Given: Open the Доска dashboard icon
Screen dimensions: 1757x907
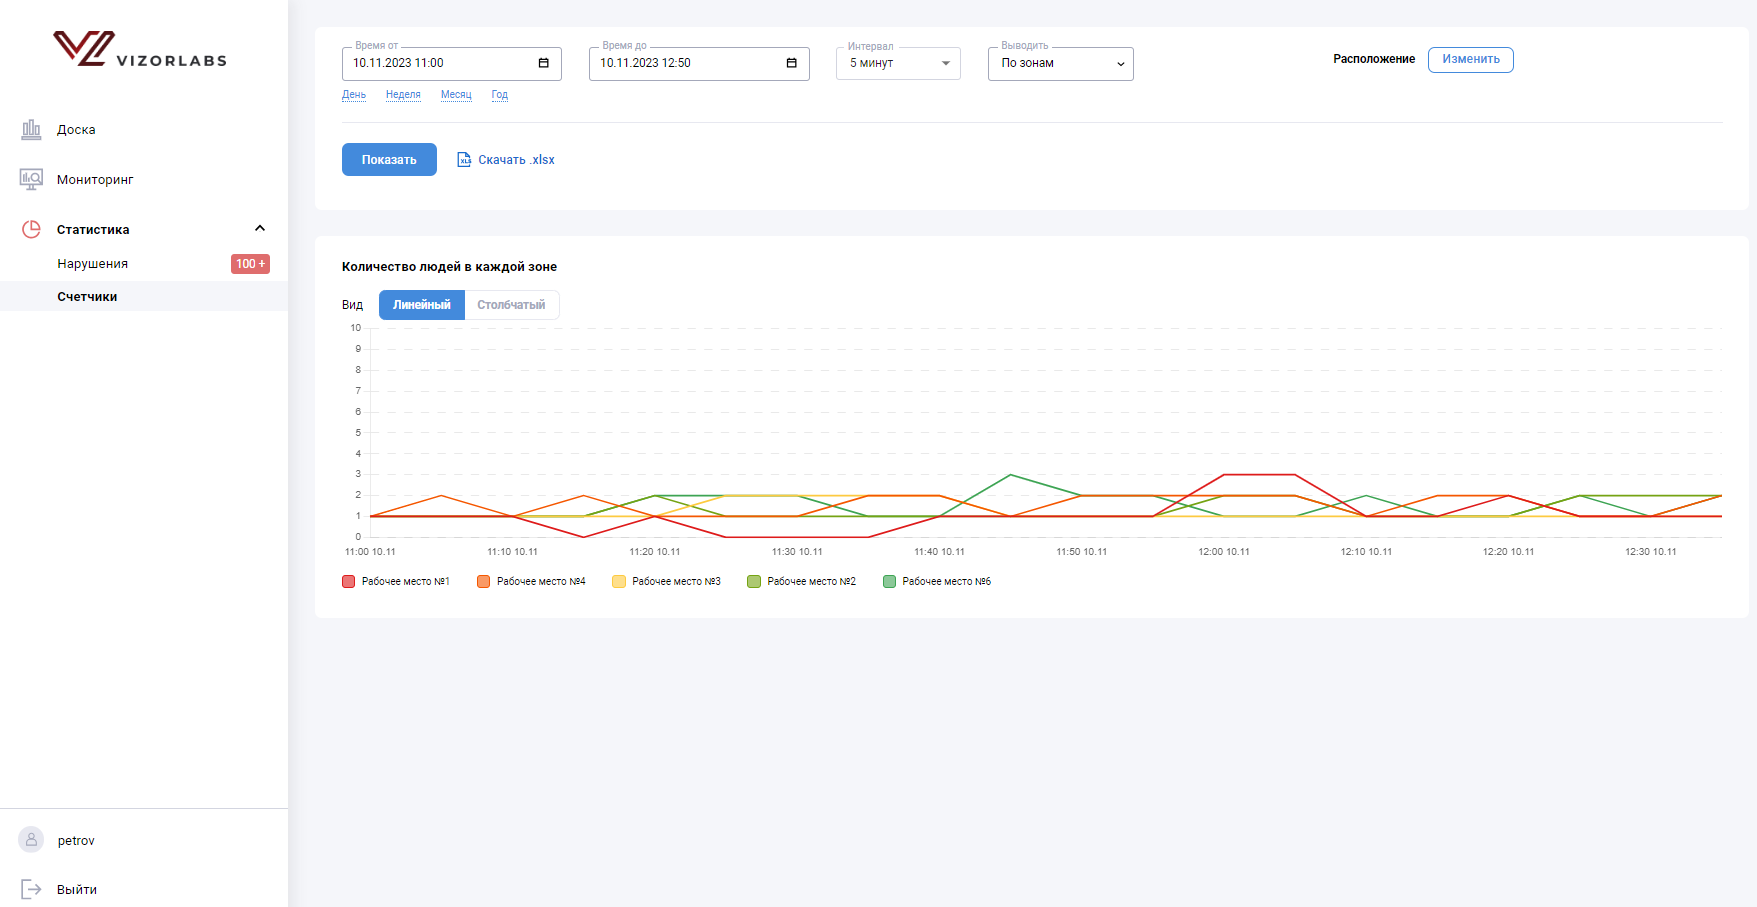Looking at the screenshot, I should tap(31, 129).
